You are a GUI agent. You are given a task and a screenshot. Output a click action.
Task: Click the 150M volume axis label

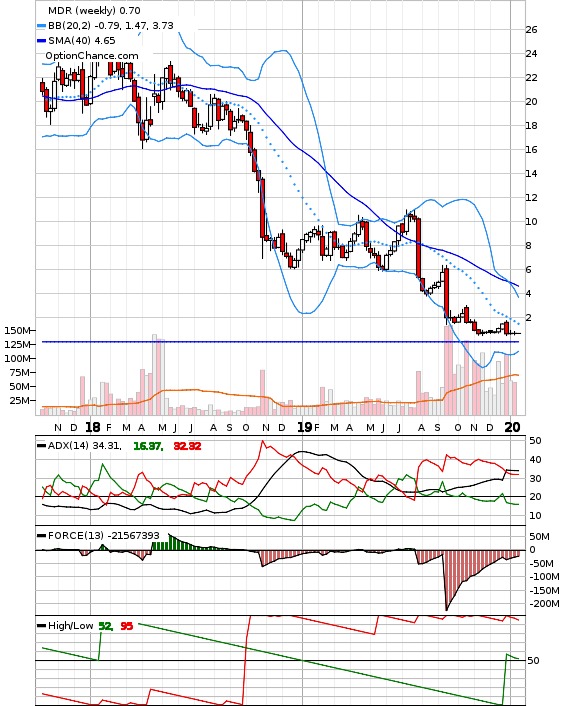[17, 330]
